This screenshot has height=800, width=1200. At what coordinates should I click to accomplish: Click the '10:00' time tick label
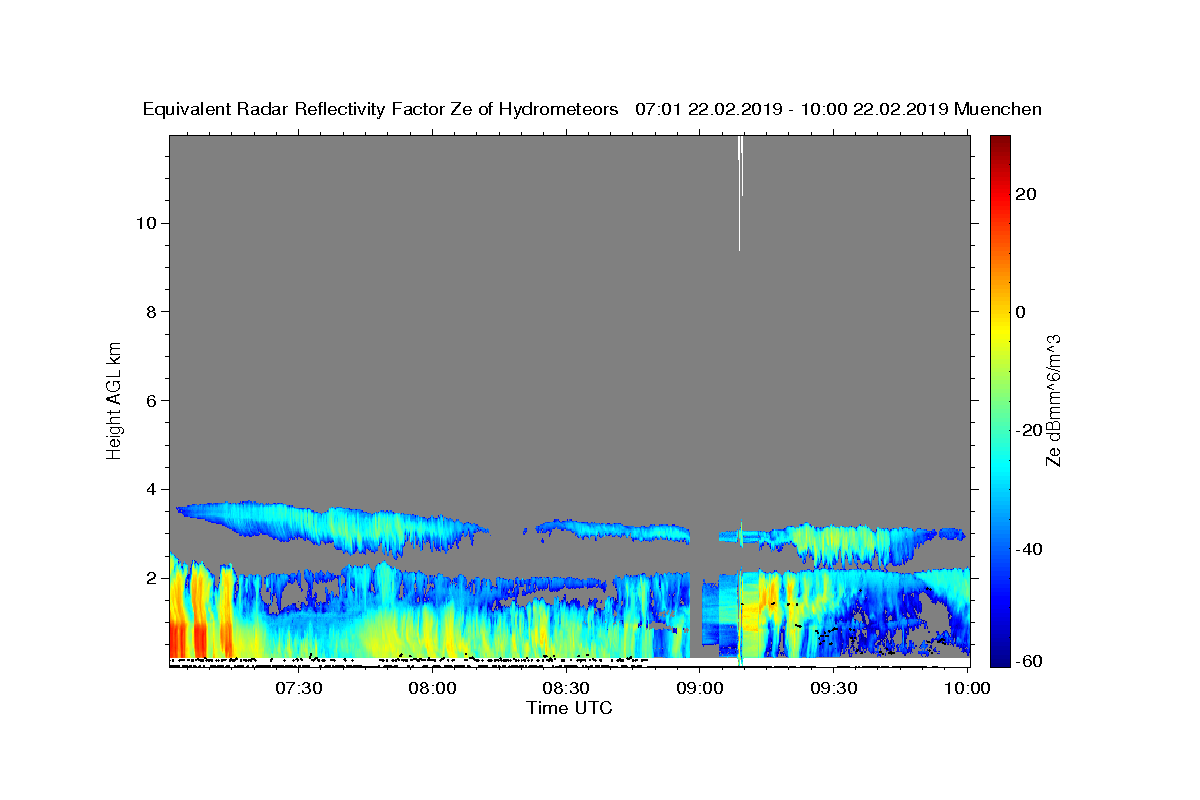(x=967, y=688)
